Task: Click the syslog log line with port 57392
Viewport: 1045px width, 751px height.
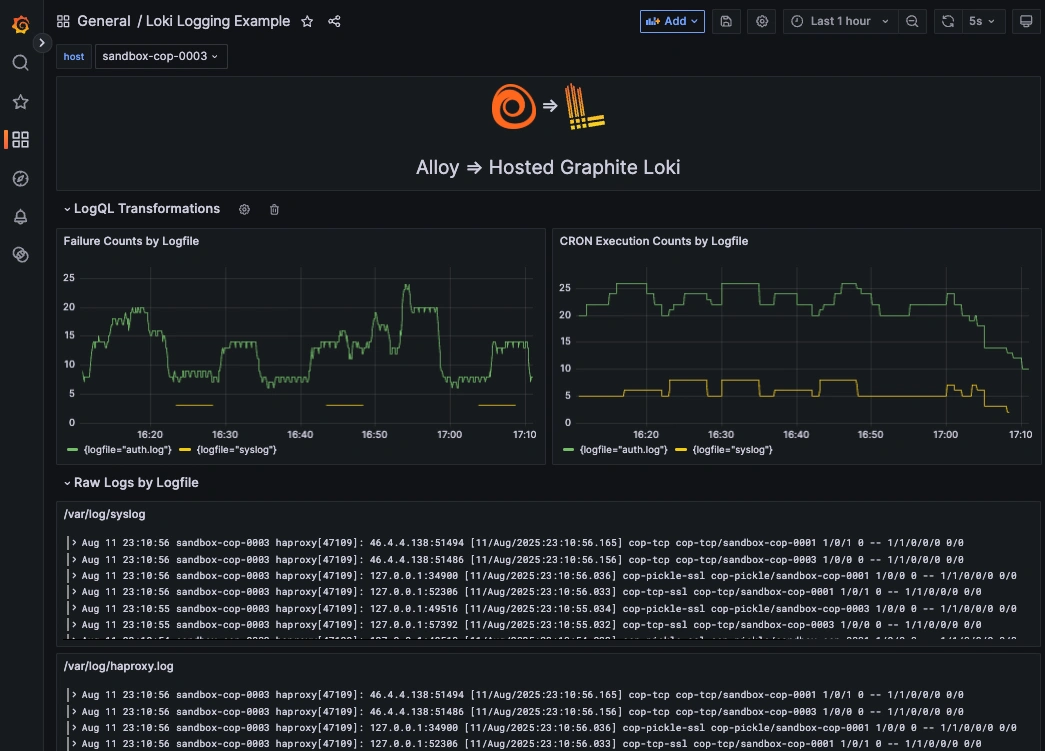Action: 531,625
